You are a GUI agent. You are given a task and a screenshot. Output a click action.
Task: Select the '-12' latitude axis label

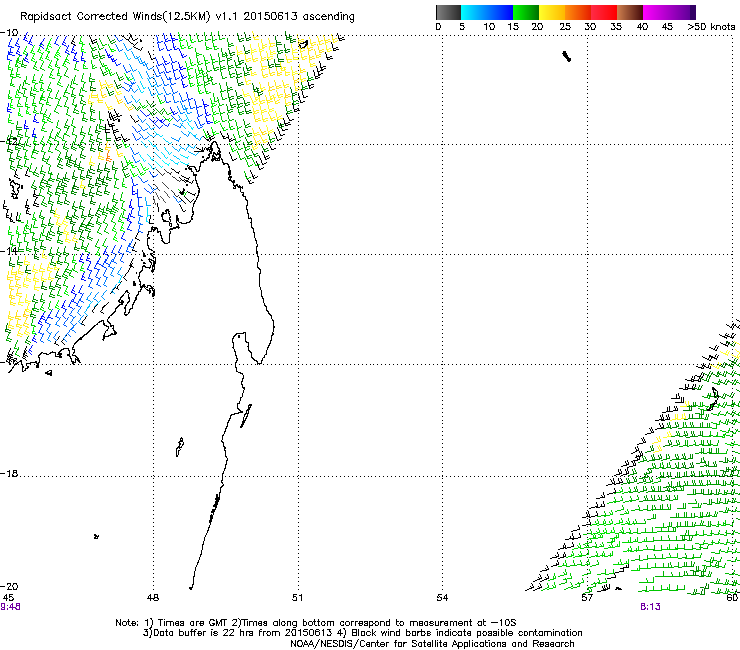click(x=9, y=142)
